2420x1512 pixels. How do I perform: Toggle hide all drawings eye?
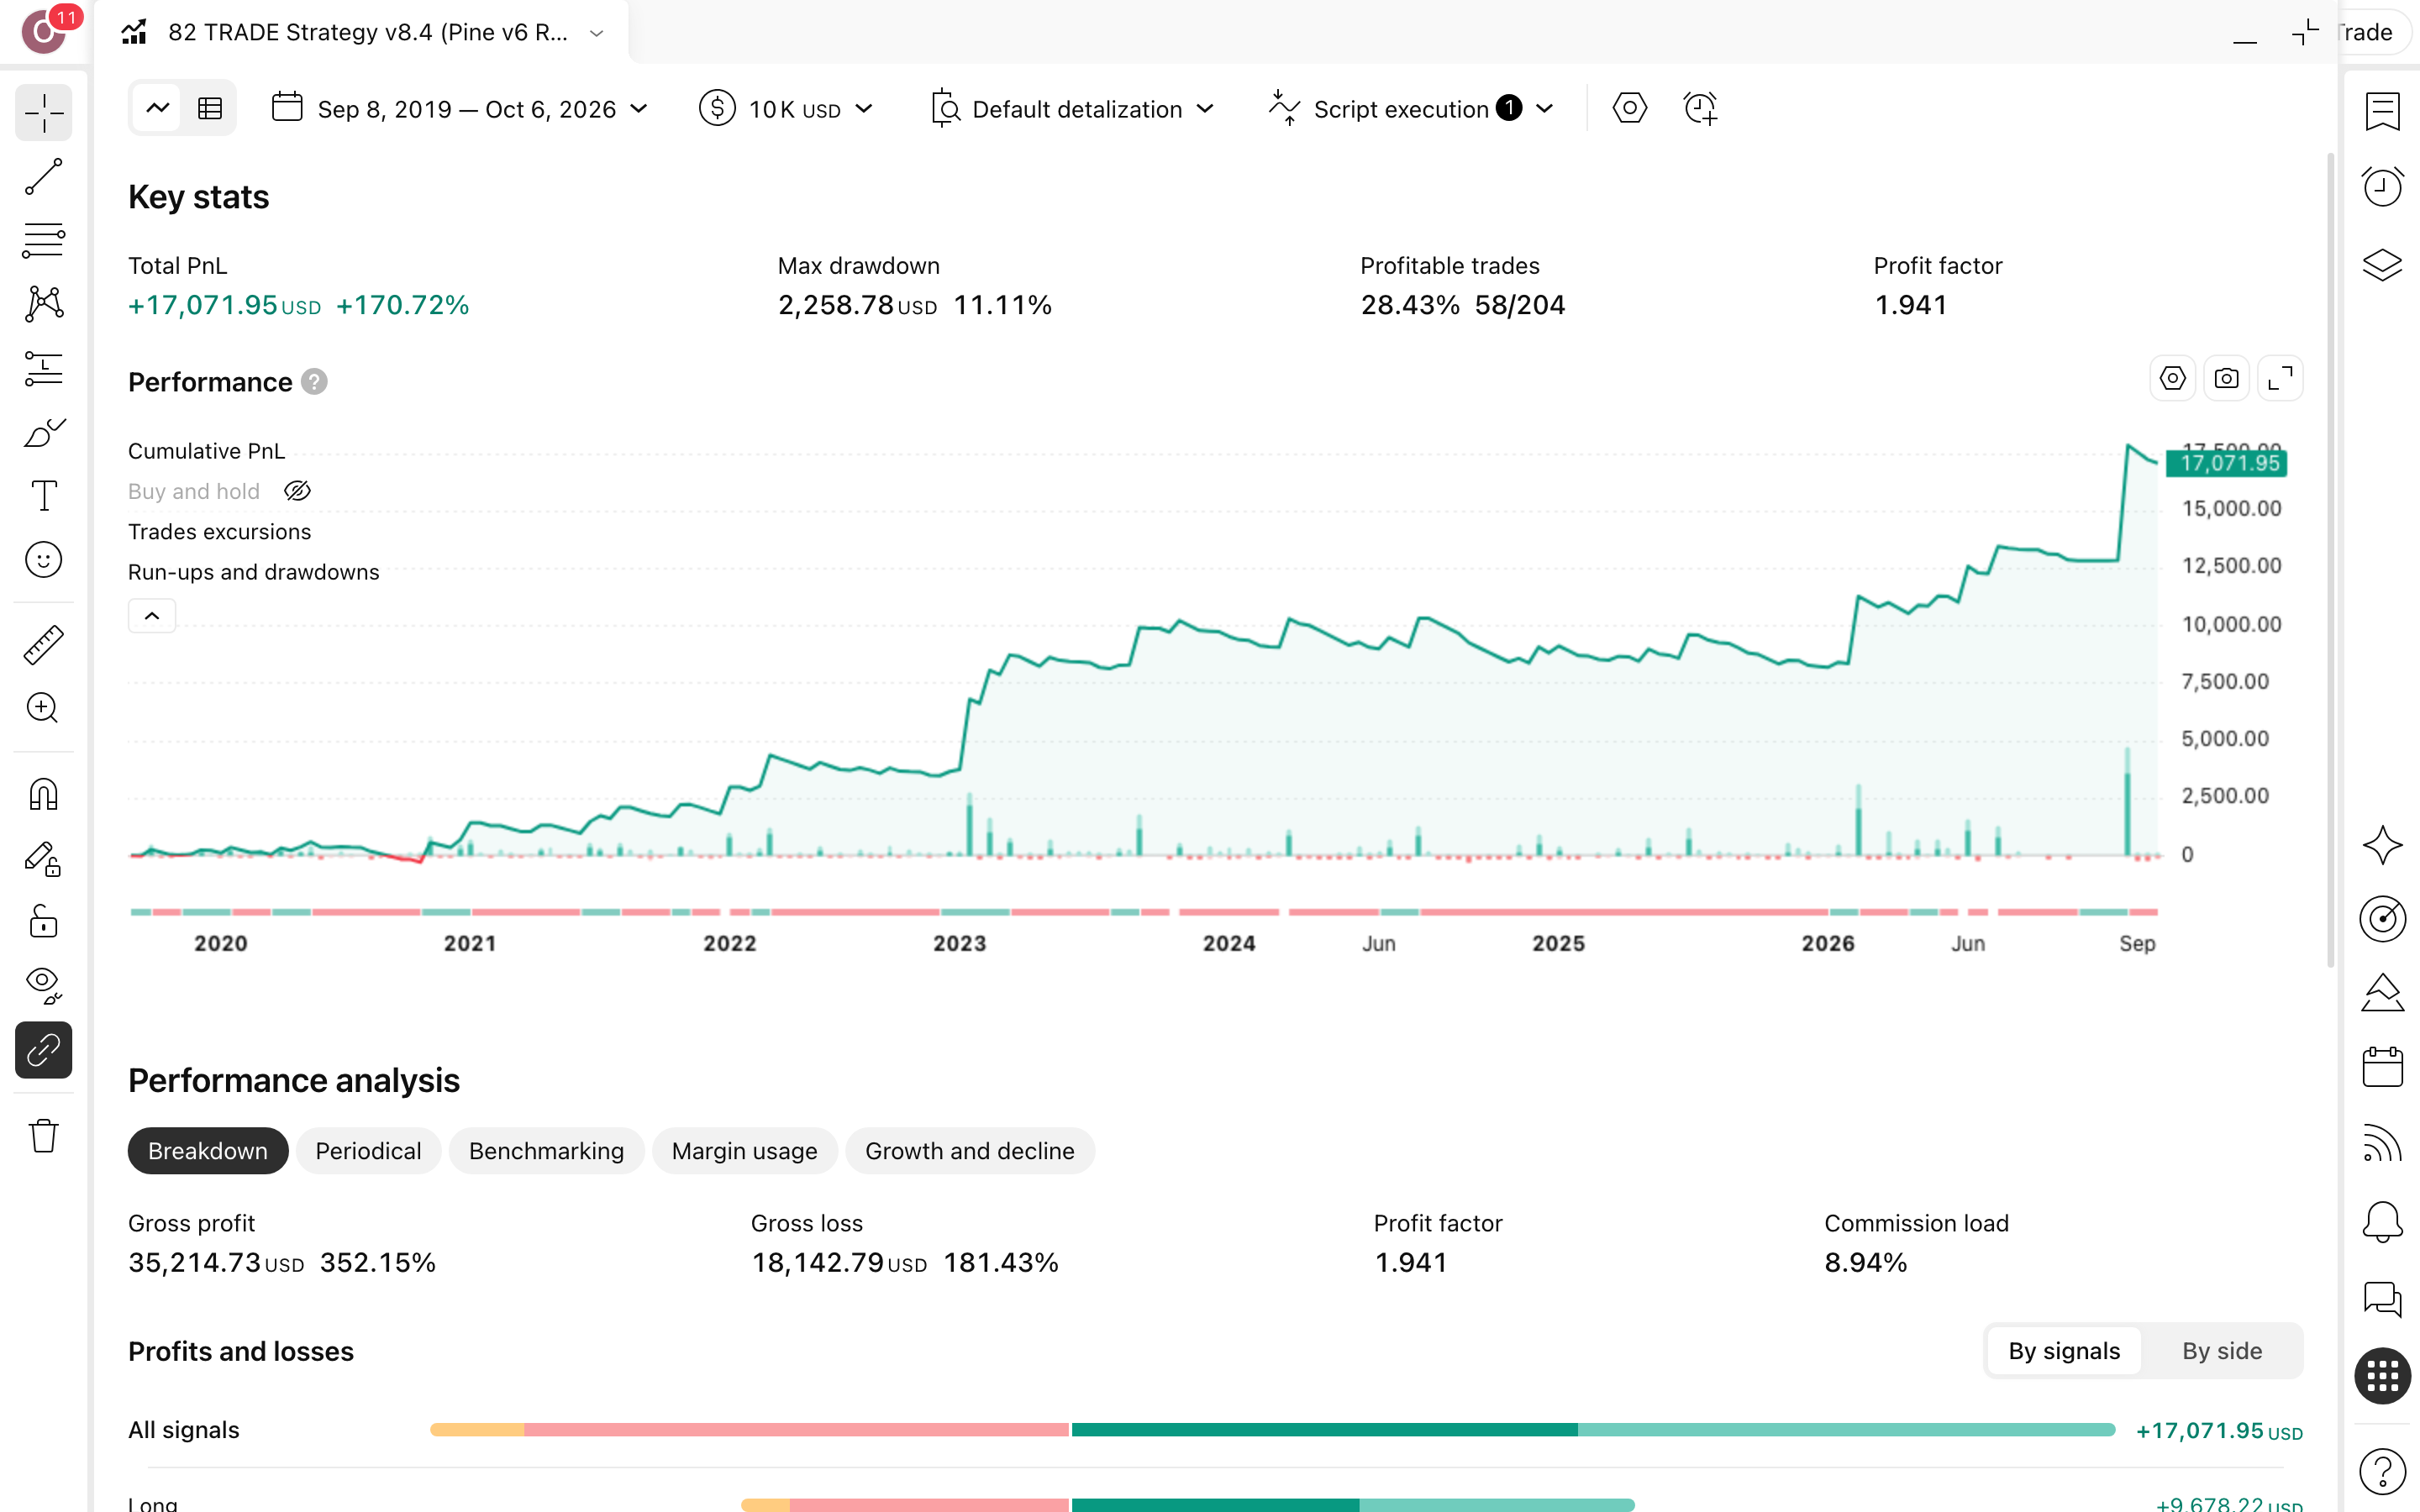click(x=44, y=986)
